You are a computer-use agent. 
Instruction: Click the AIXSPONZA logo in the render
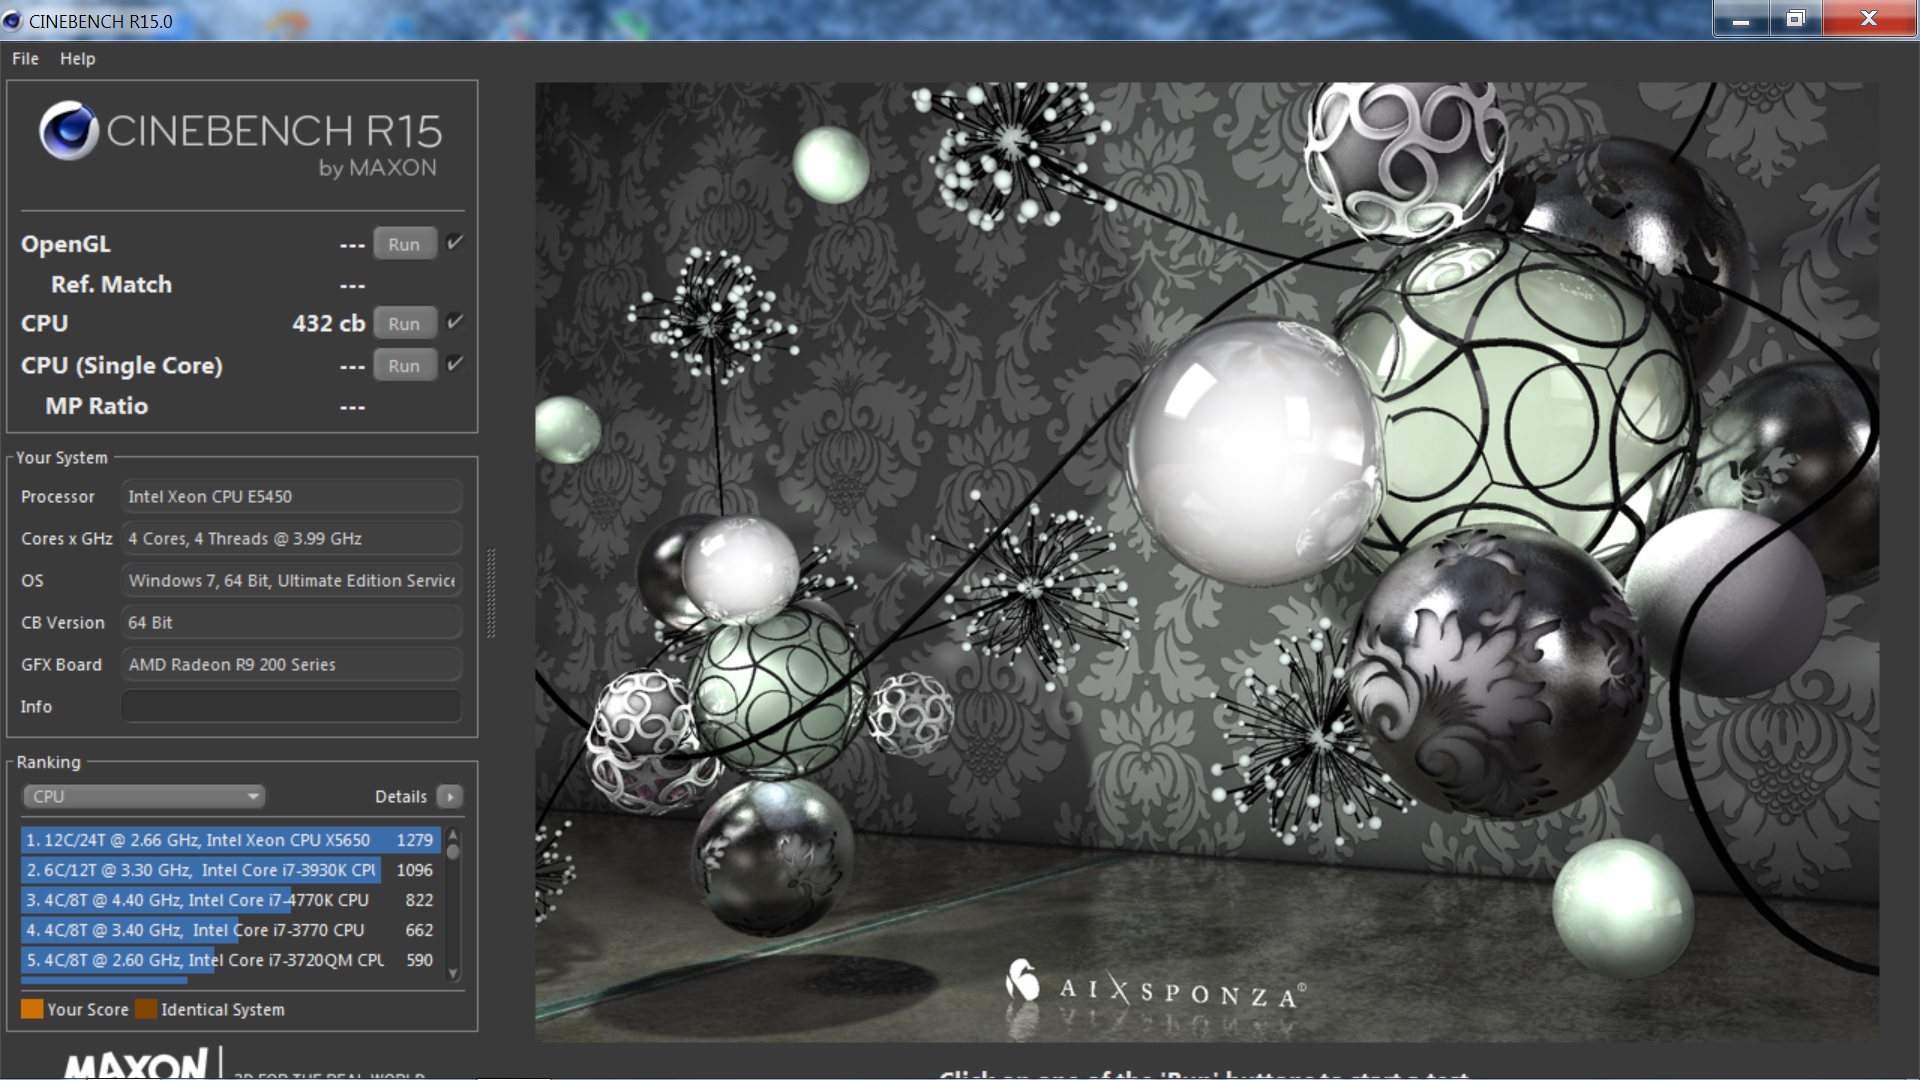pos(1154,988)
